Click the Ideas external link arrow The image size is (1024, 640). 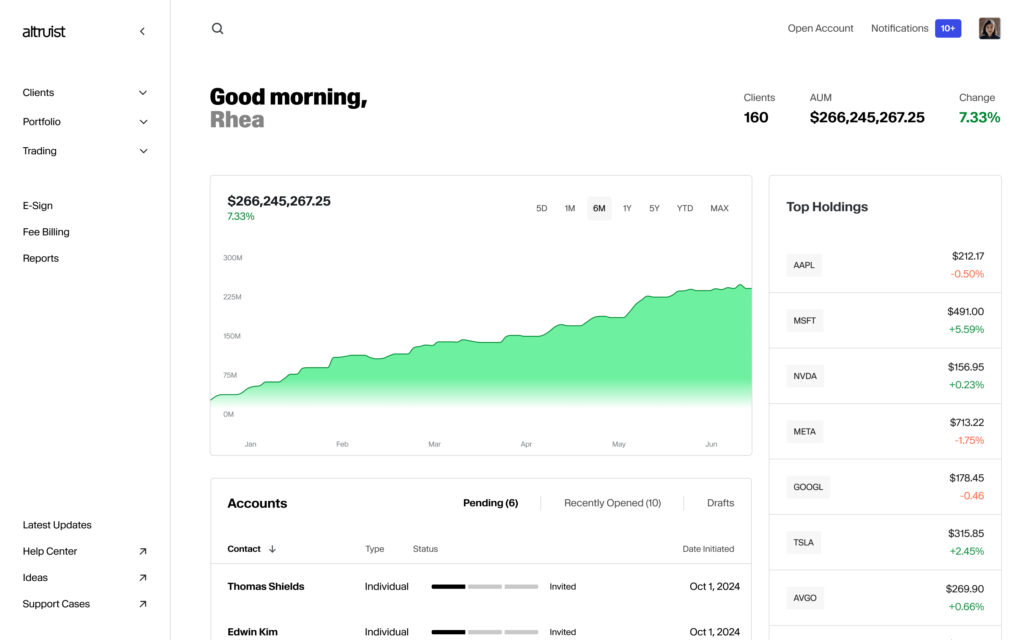(142, 577)
